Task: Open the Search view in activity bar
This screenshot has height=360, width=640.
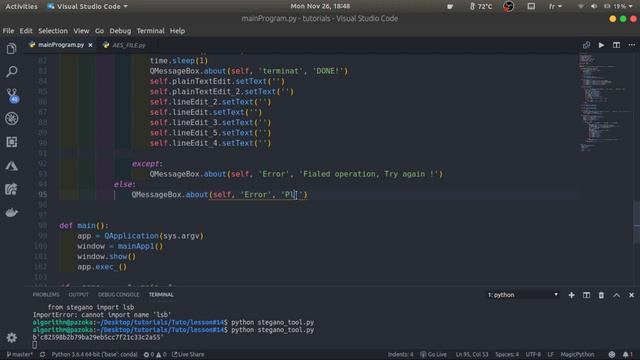Action: 11,72
